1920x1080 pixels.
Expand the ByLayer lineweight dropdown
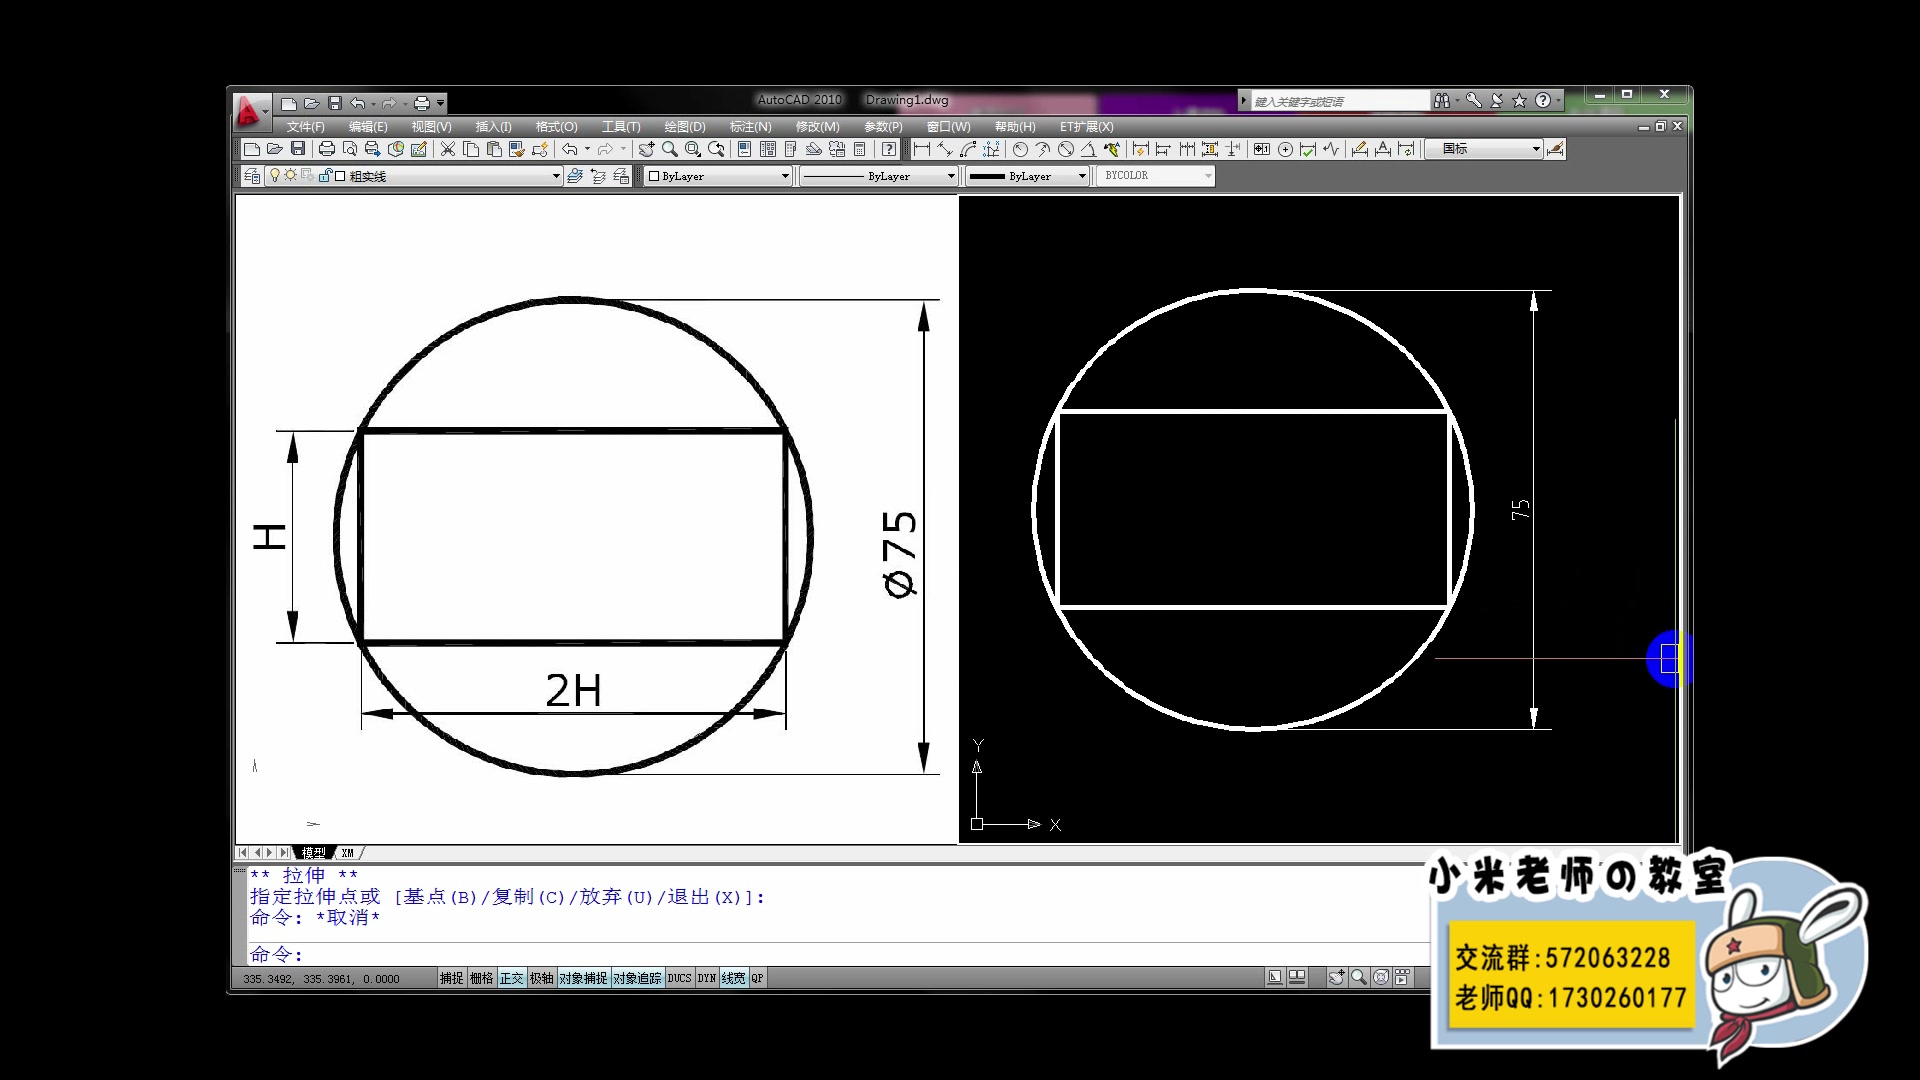pos(1081,176)
